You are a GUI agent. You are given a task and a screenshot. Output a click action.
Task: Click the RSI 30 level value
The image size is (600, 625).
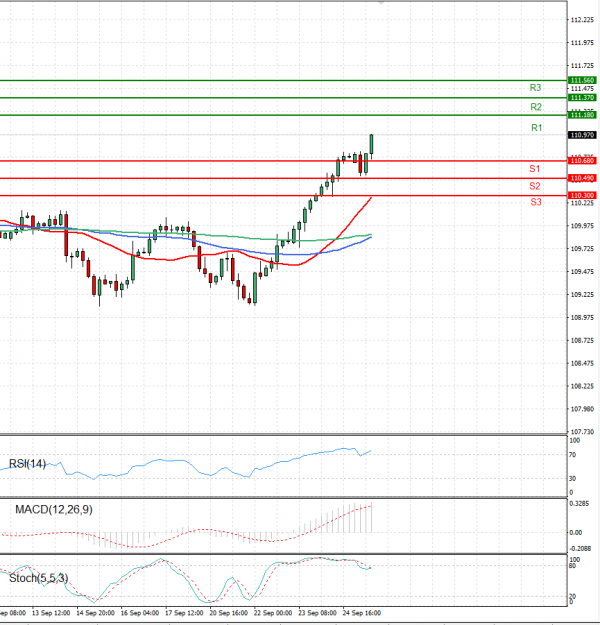(x=572, y=478)
